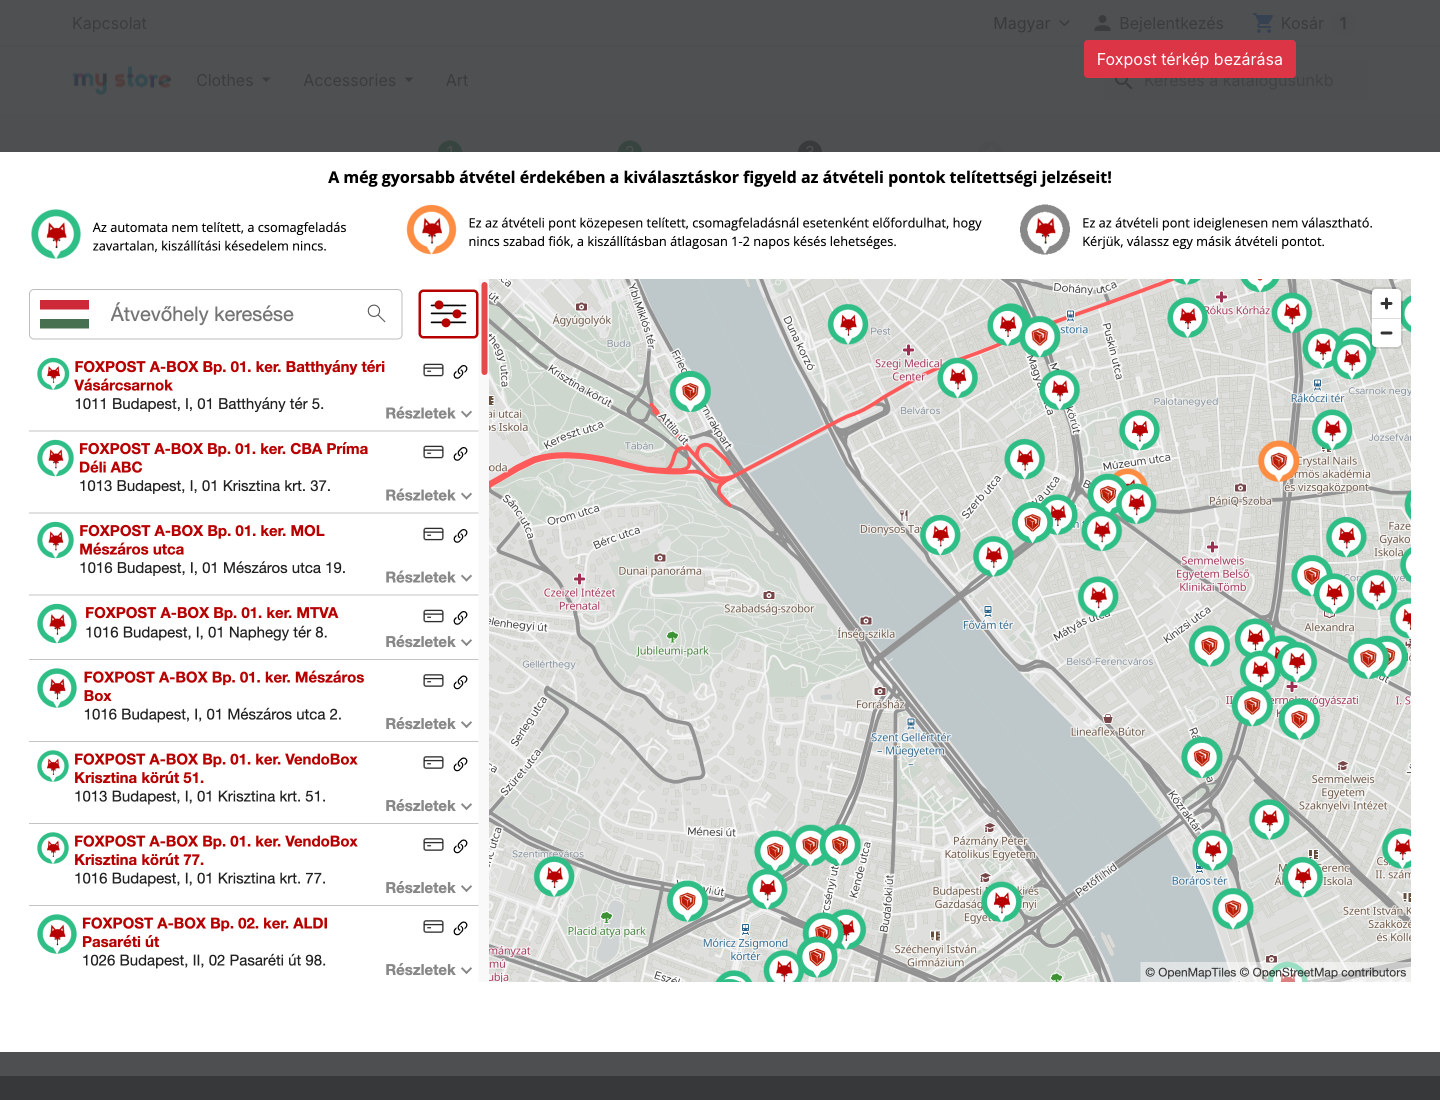Screen dimensions: 1440x1100
Task: Click link icon for Batthyány téri Vásárcsarnok
Action: tap(461, 371)
